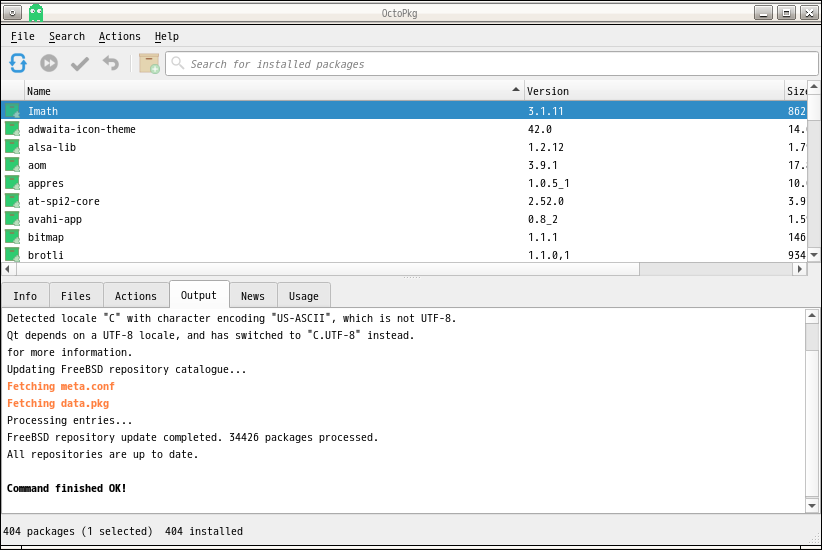The image size is (822, 550).
Task: Click '404 packages (1 selected)' status text
Action: coord(78,531)
